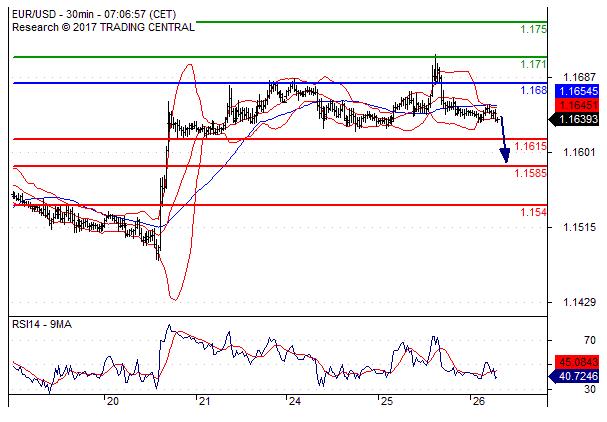Click the 1.1601 price axis value
Viewport: 607px width, 422px height.
click(x=579, y=152)
